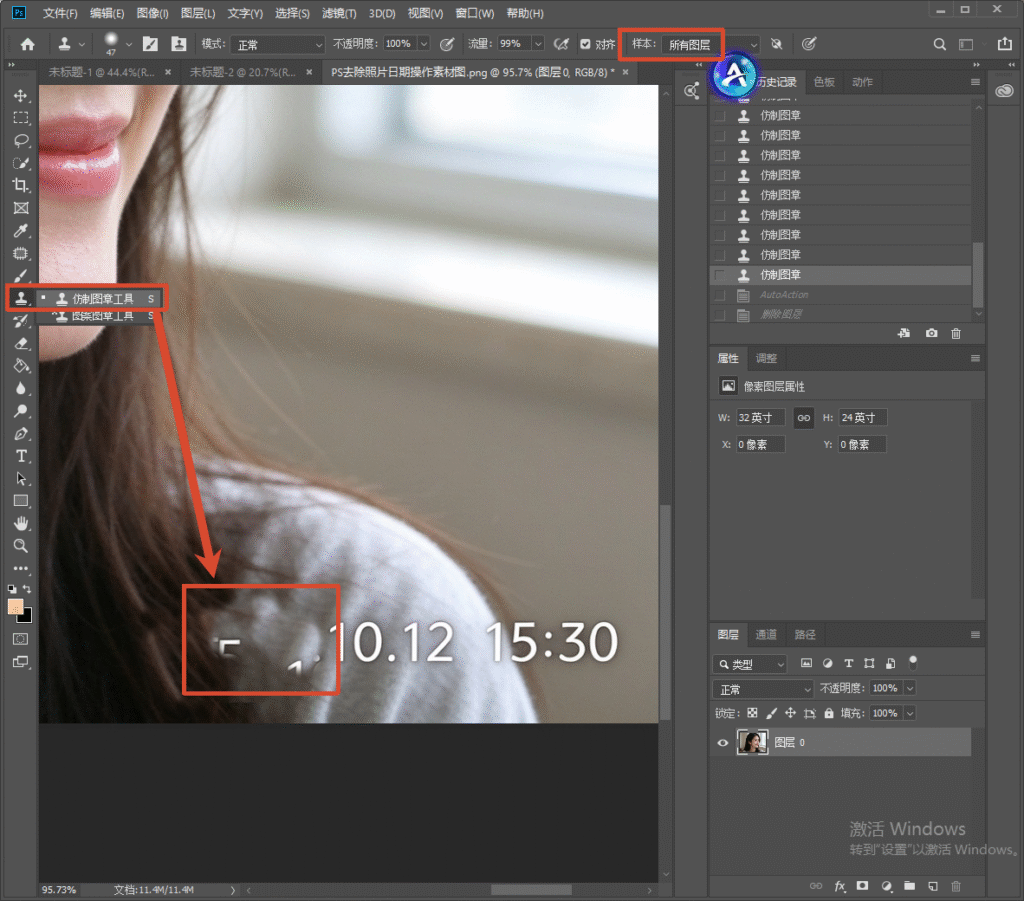
Task: Open the 样本 sample dropdown
Action: 711,44
